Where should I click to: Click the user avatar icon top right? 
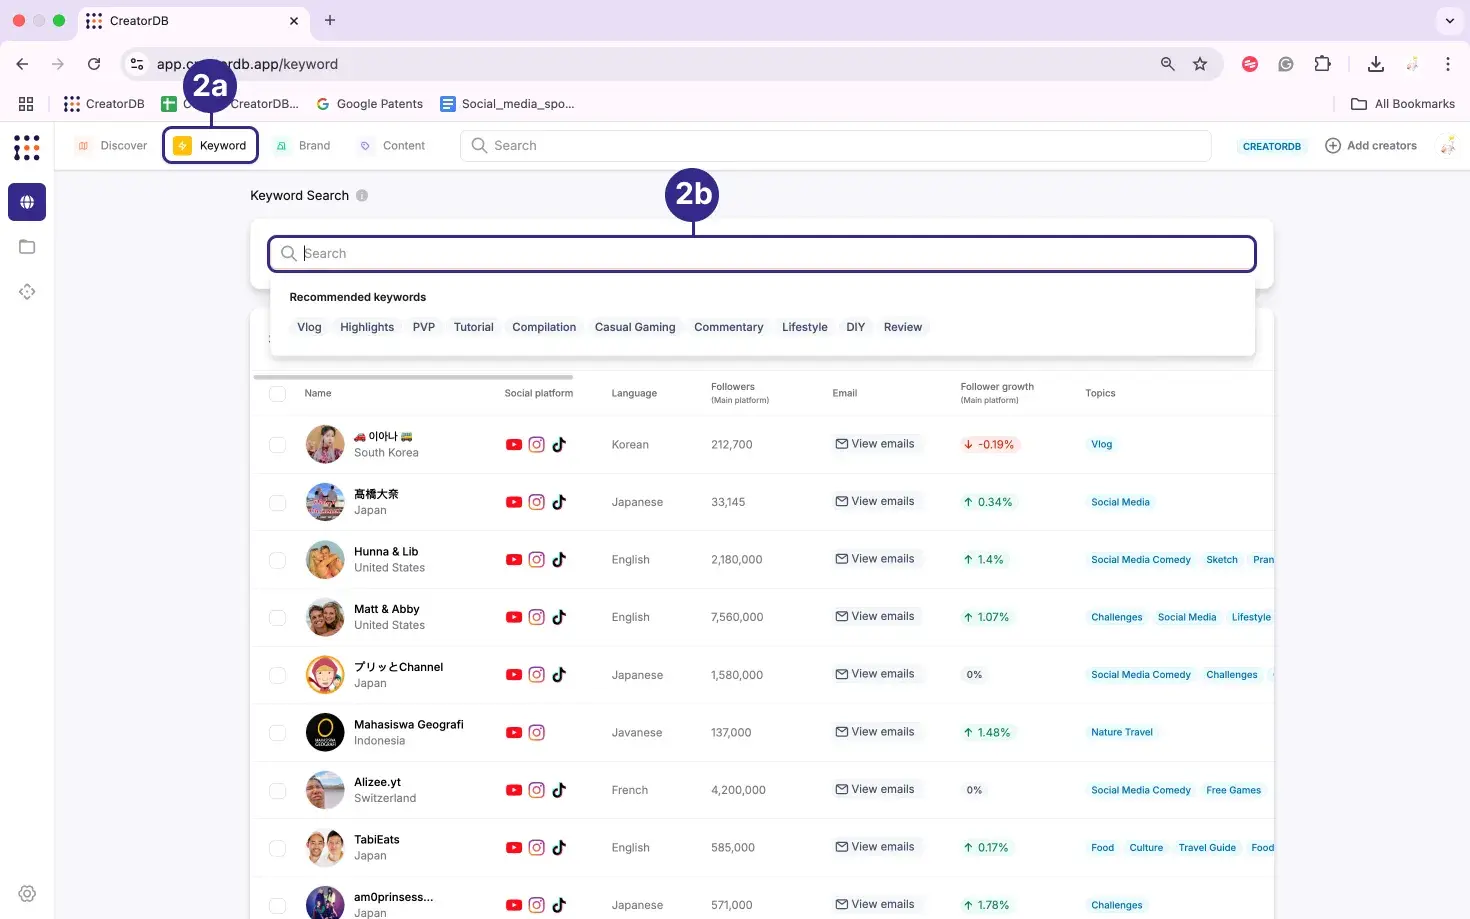coord(1447,146)
